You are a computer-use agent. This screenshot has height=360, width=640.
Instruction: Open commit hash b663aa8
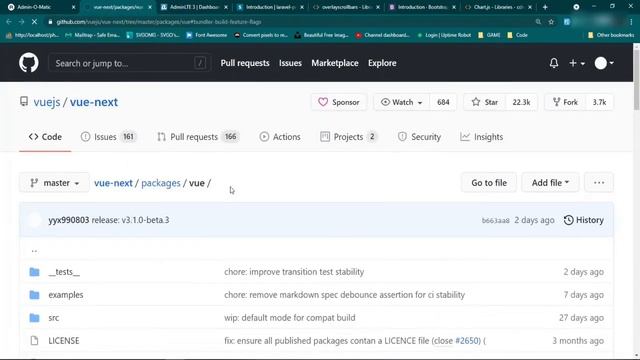496,220
